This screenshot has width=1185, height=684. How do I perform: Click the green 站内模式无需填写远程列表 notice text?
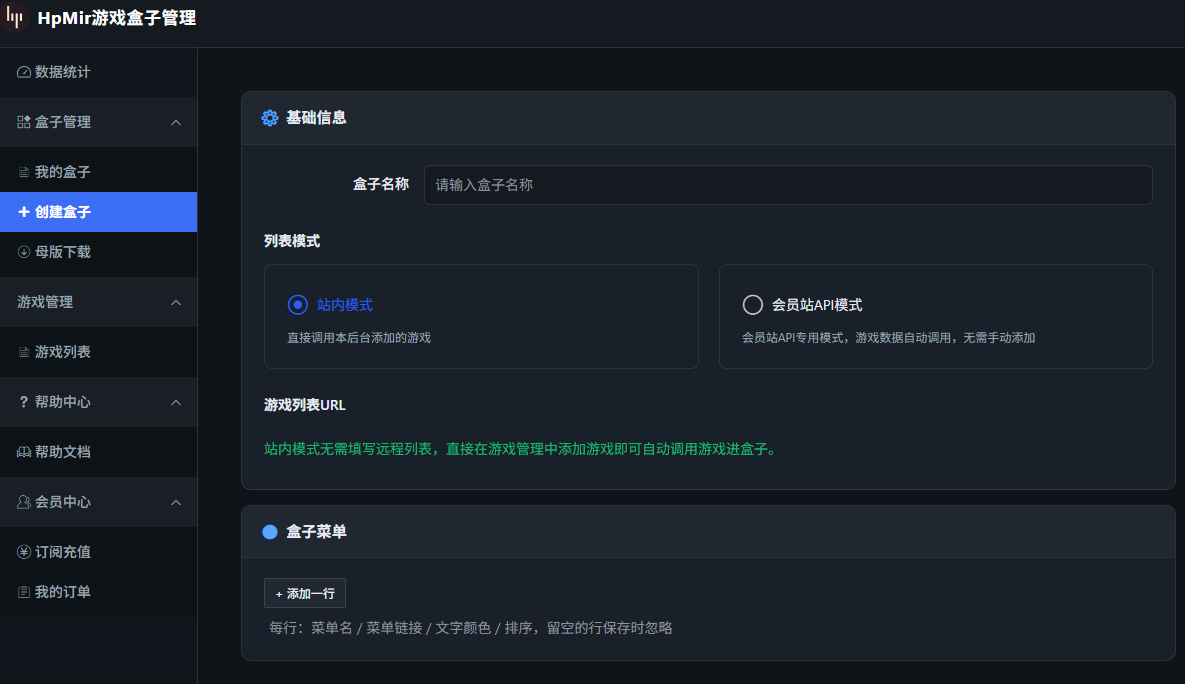coord(521,449)
